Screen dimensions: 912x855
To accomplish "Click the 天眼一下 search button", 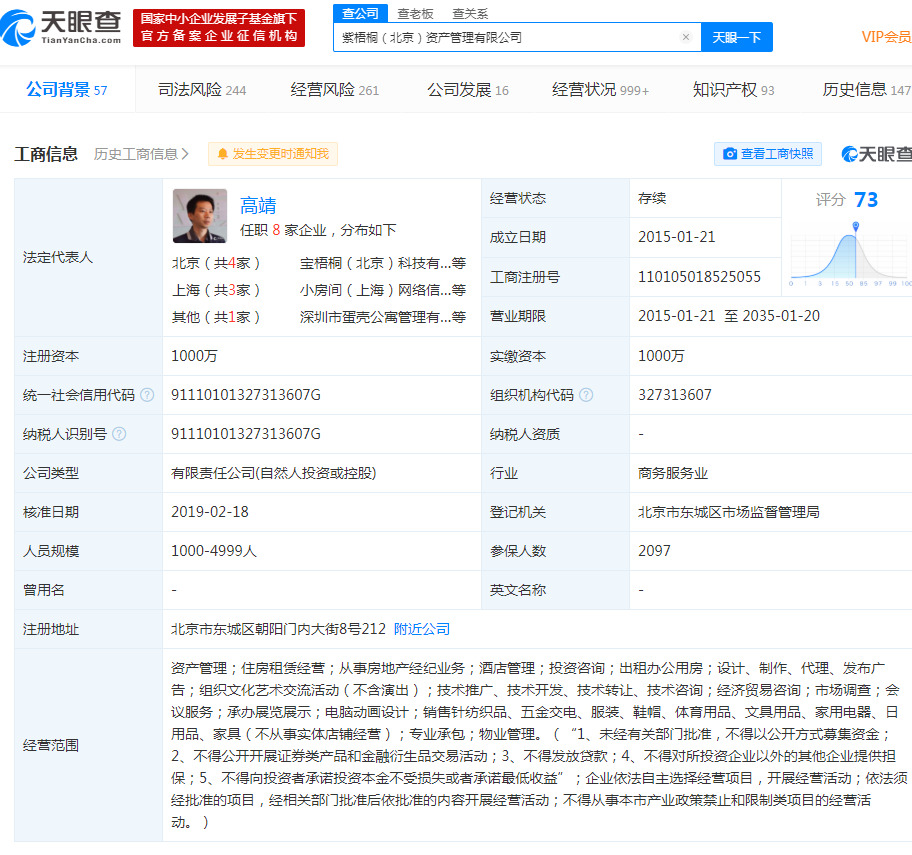I will (x=736, y=37).
